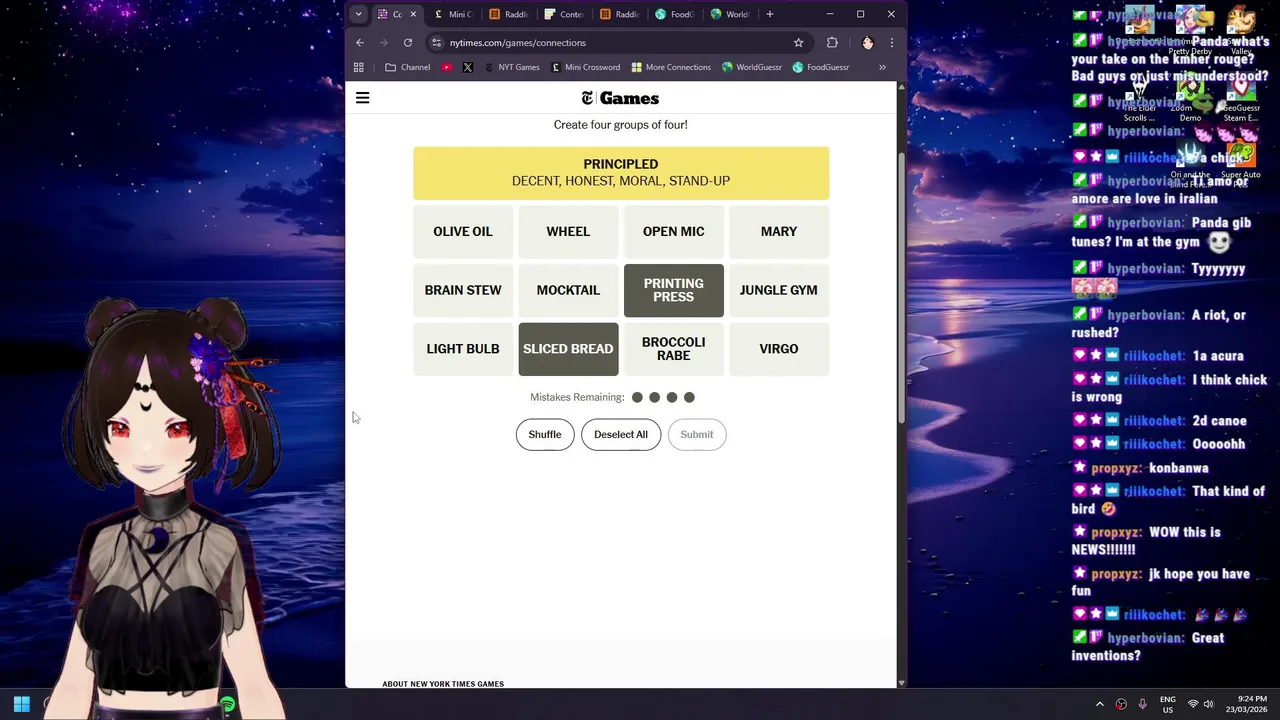
Task: Click the NYT Games logo
Action: tap(620, 98)
